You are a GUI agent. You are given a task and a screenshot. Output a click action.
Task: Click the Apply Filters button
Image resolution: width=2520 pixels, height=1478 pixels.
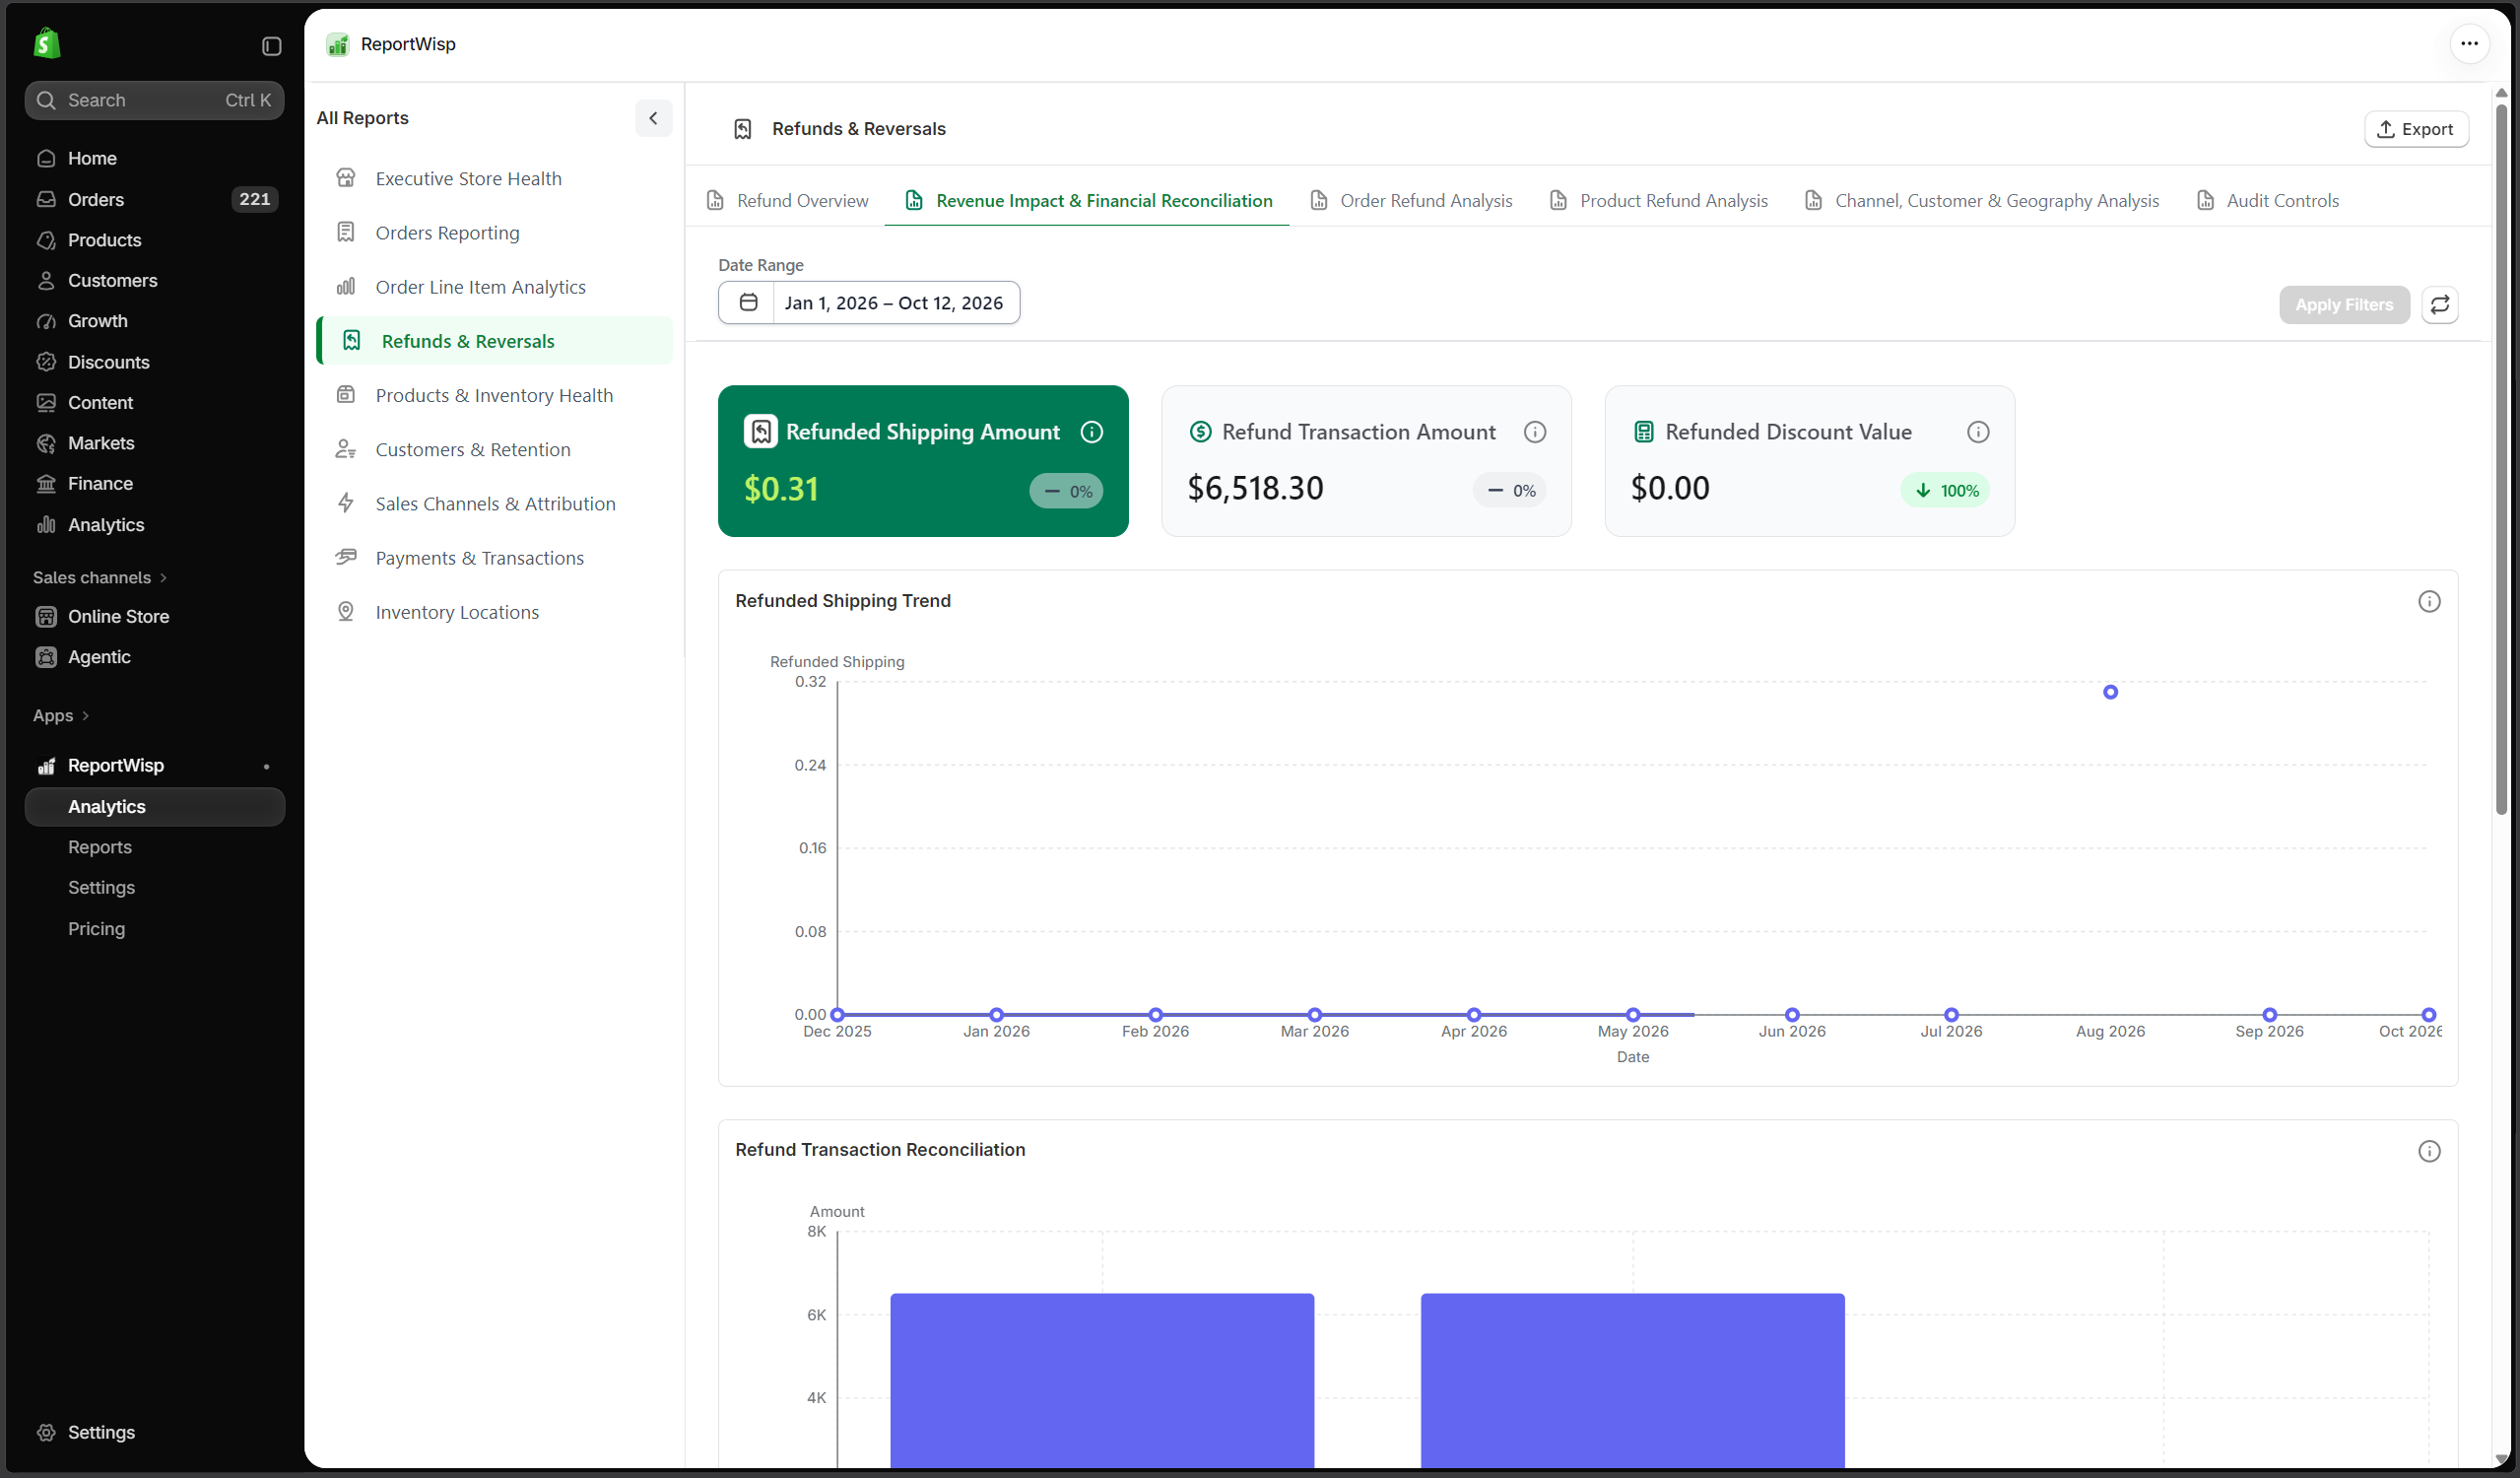point(2343,305)
